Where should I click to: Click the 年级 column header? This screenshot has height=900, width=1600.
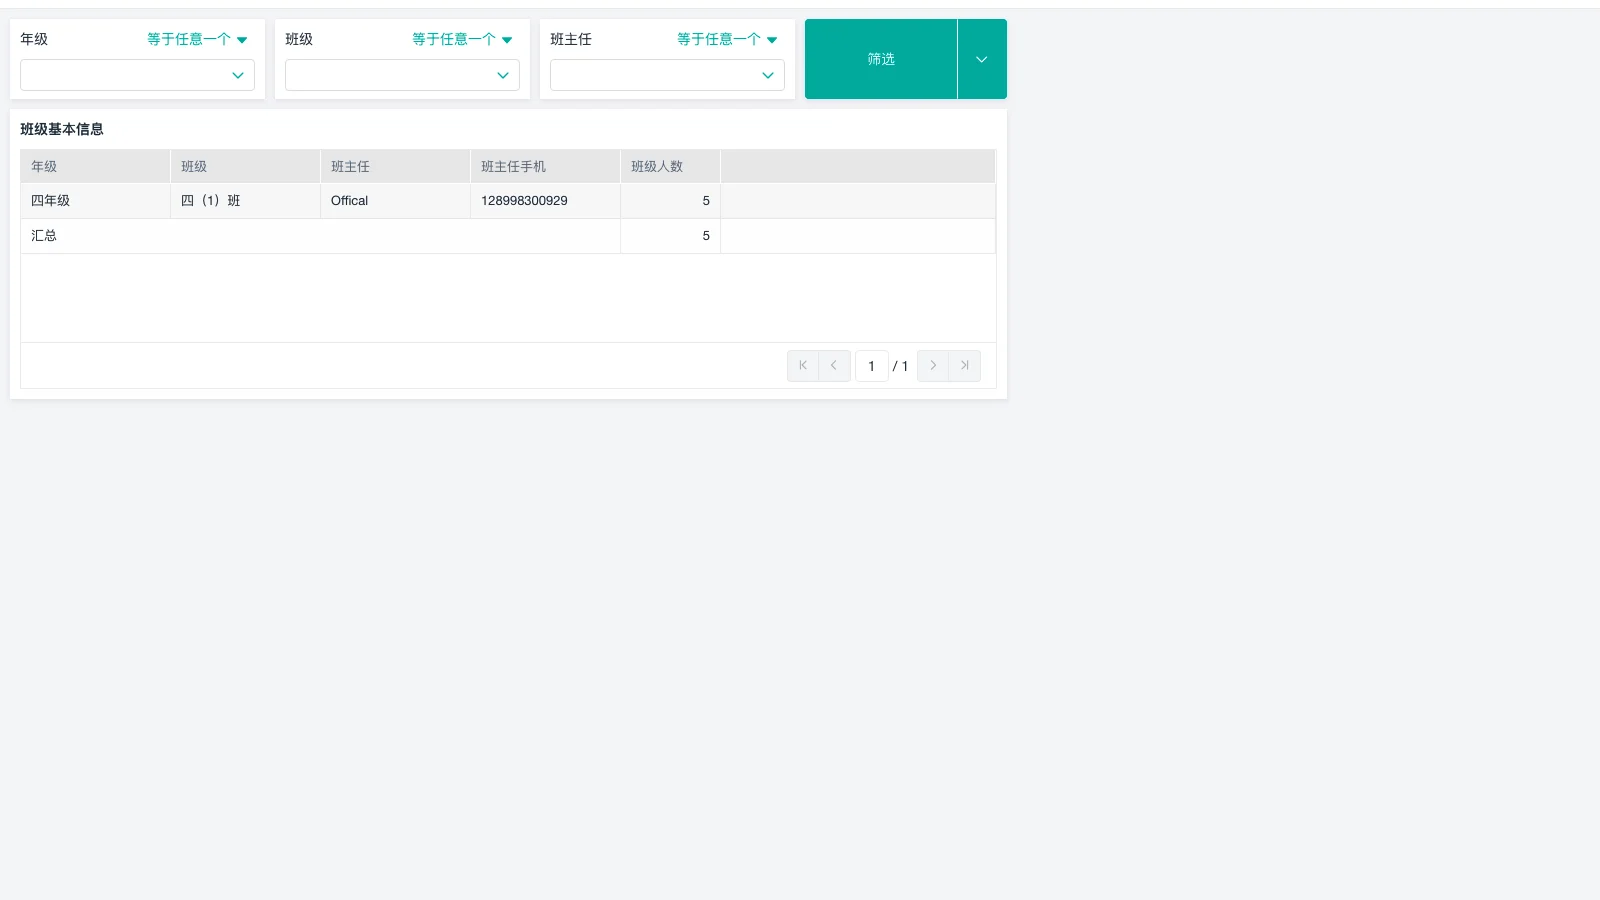pos(44,166)
